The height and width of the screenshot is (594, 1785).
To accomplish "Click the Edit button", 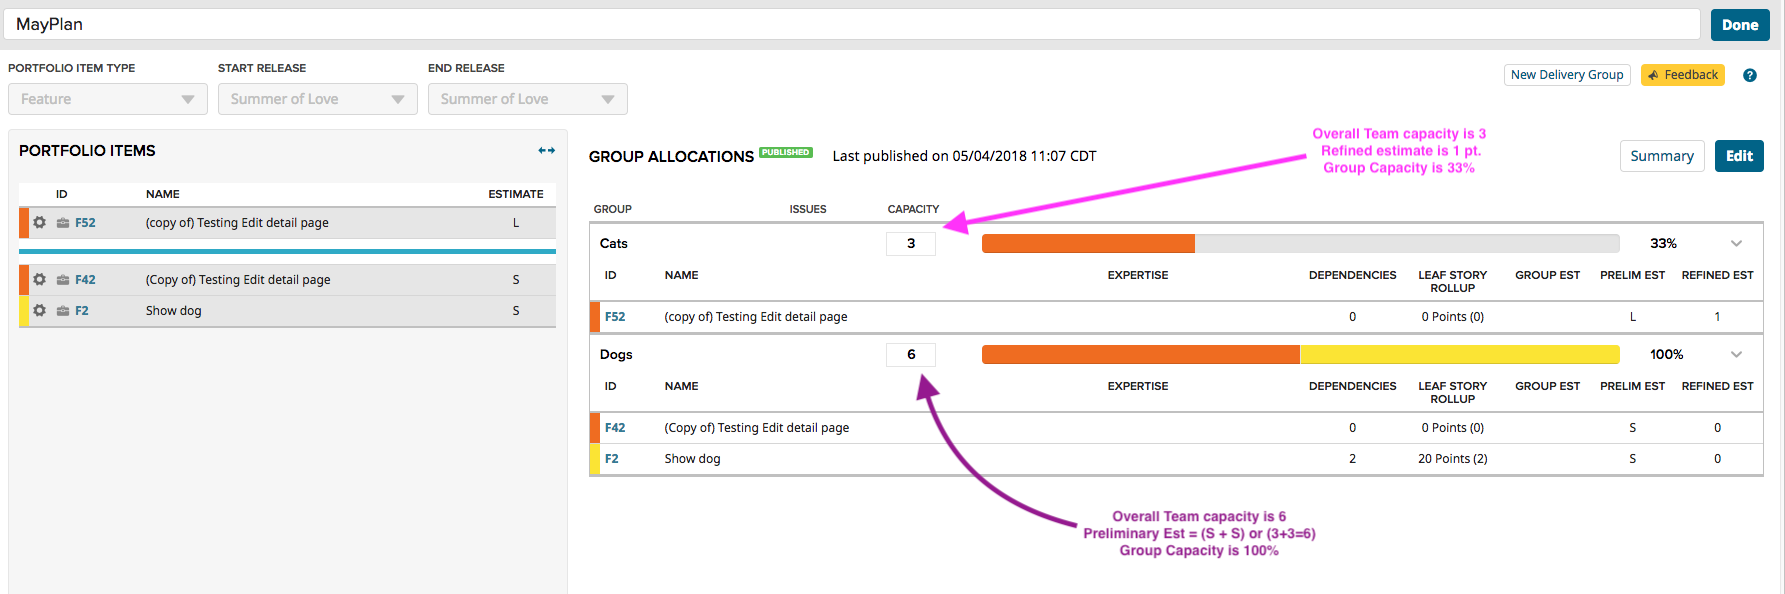I will point(1739,156).
